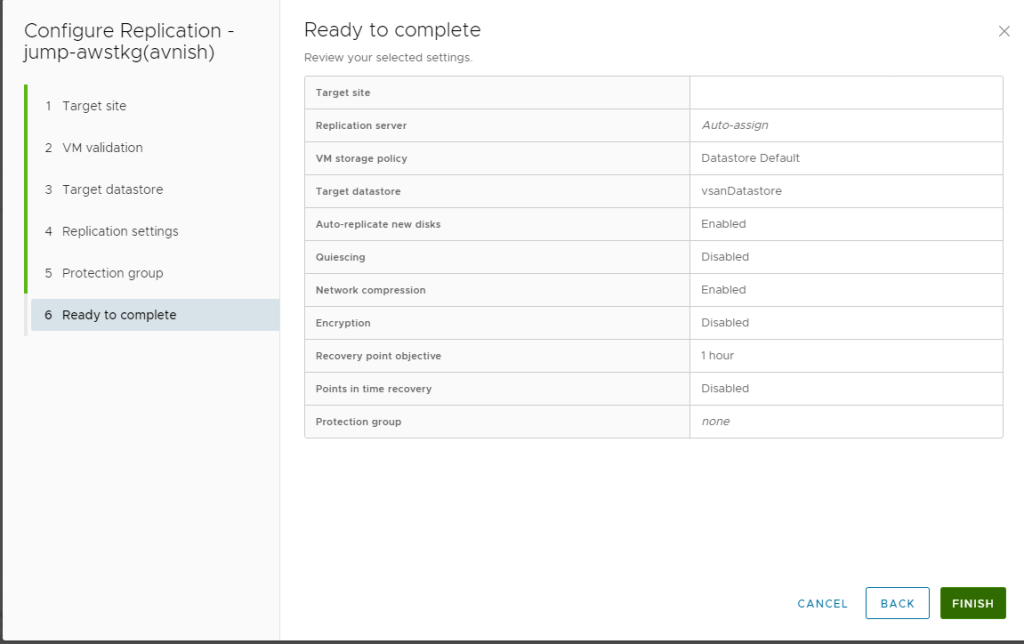
Task: Click the Finish button
Action: [972, 603]
